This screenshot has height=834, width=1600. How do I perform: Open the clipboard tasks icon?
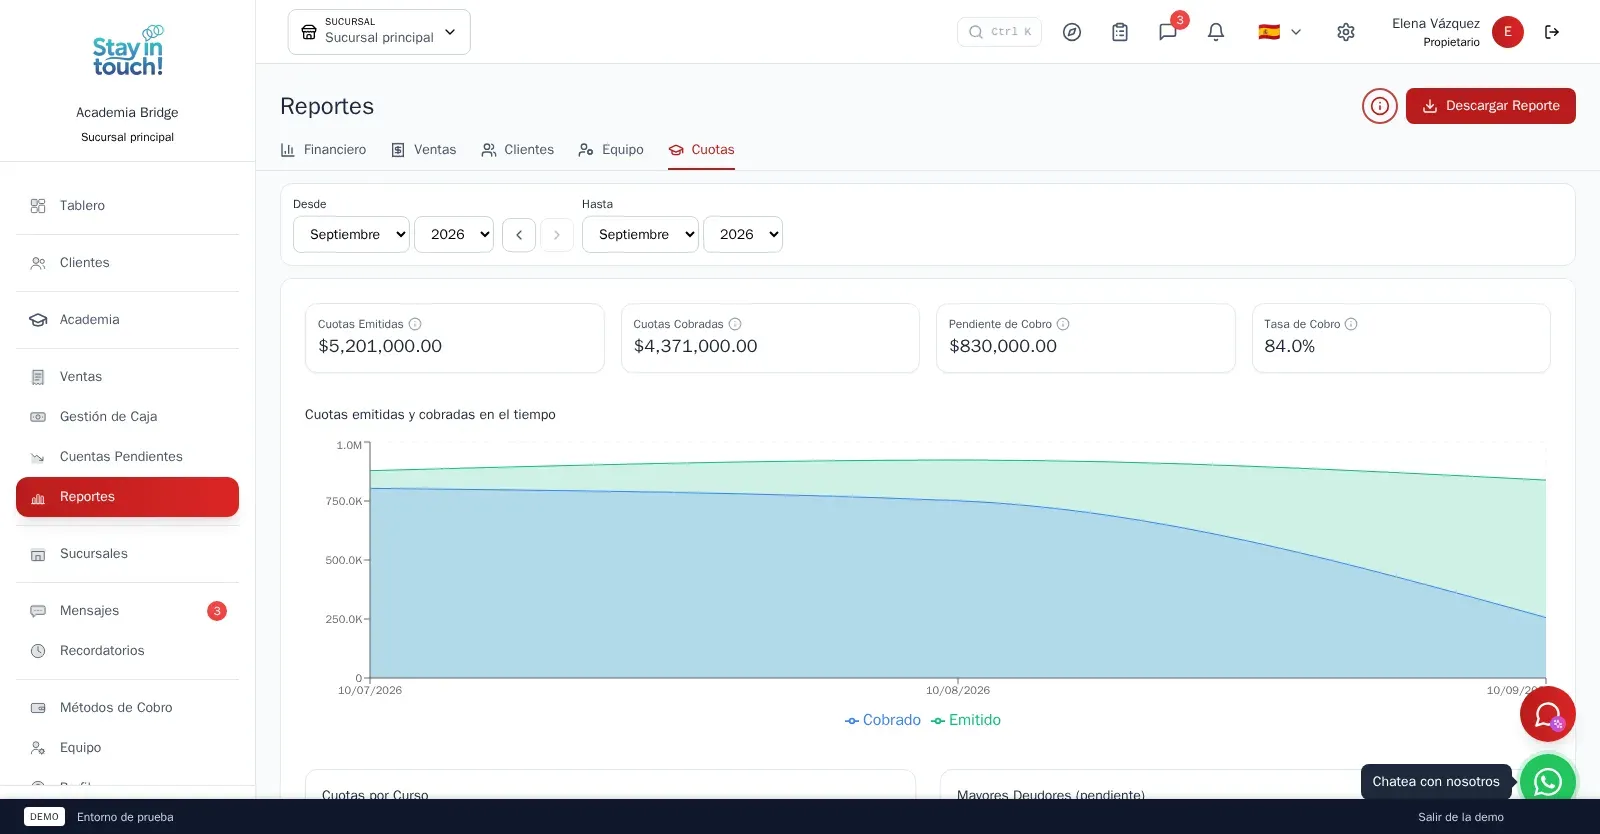(1120, 32)
